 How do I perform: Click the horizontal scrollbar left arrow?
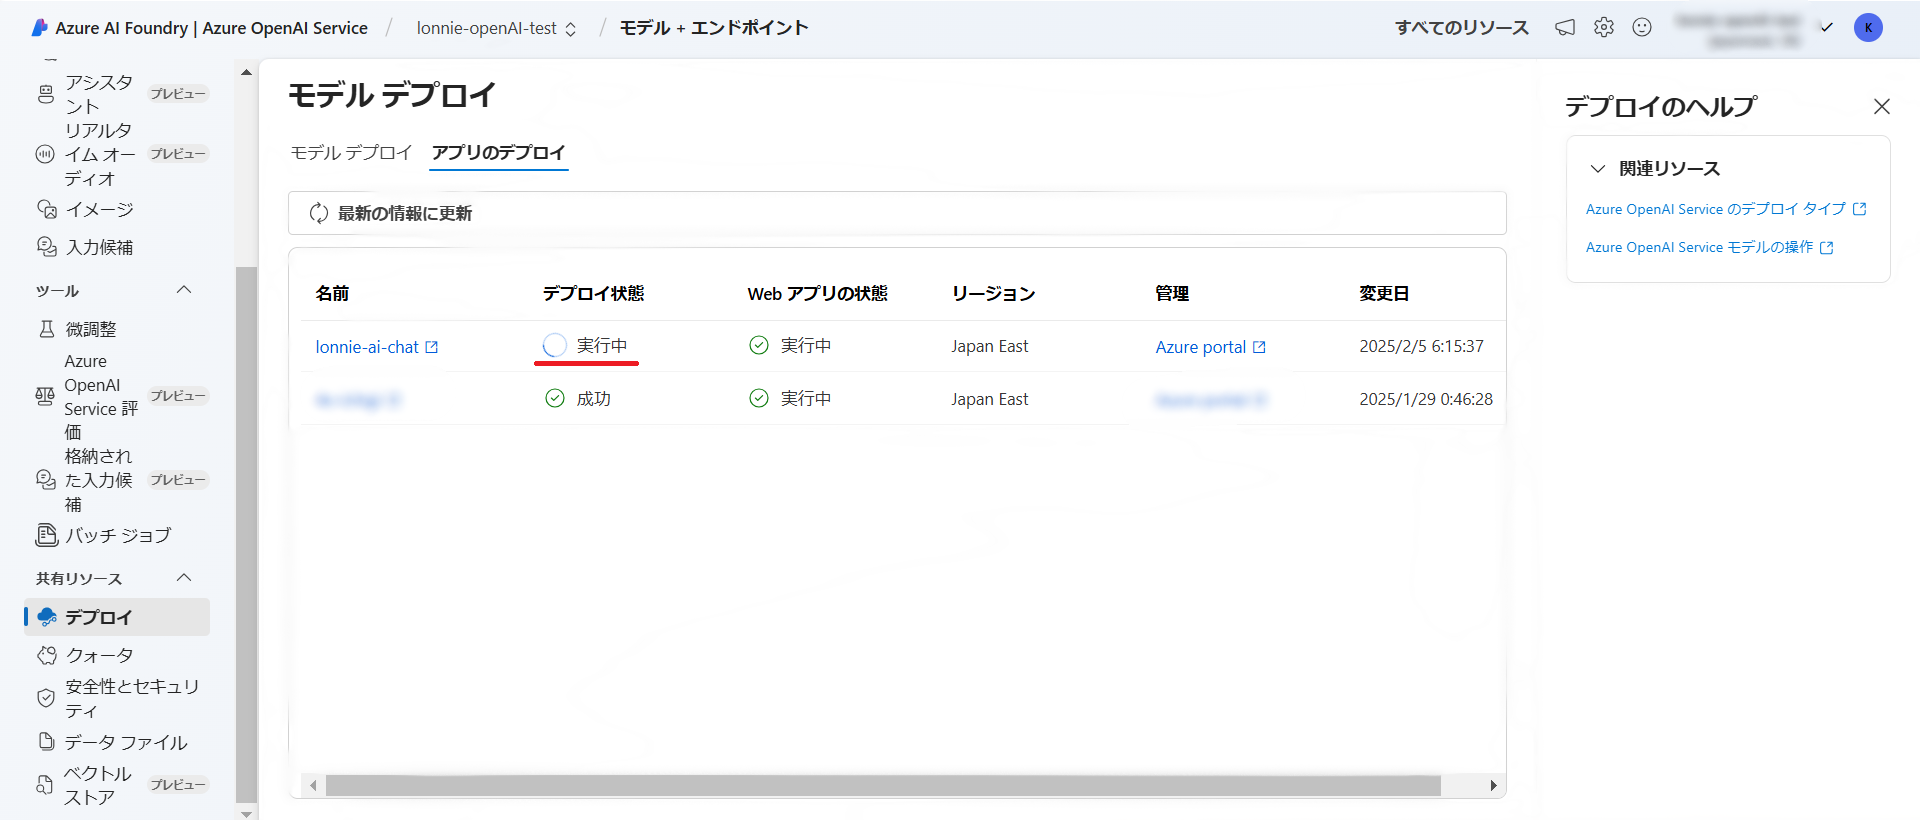tap(313, 786)
